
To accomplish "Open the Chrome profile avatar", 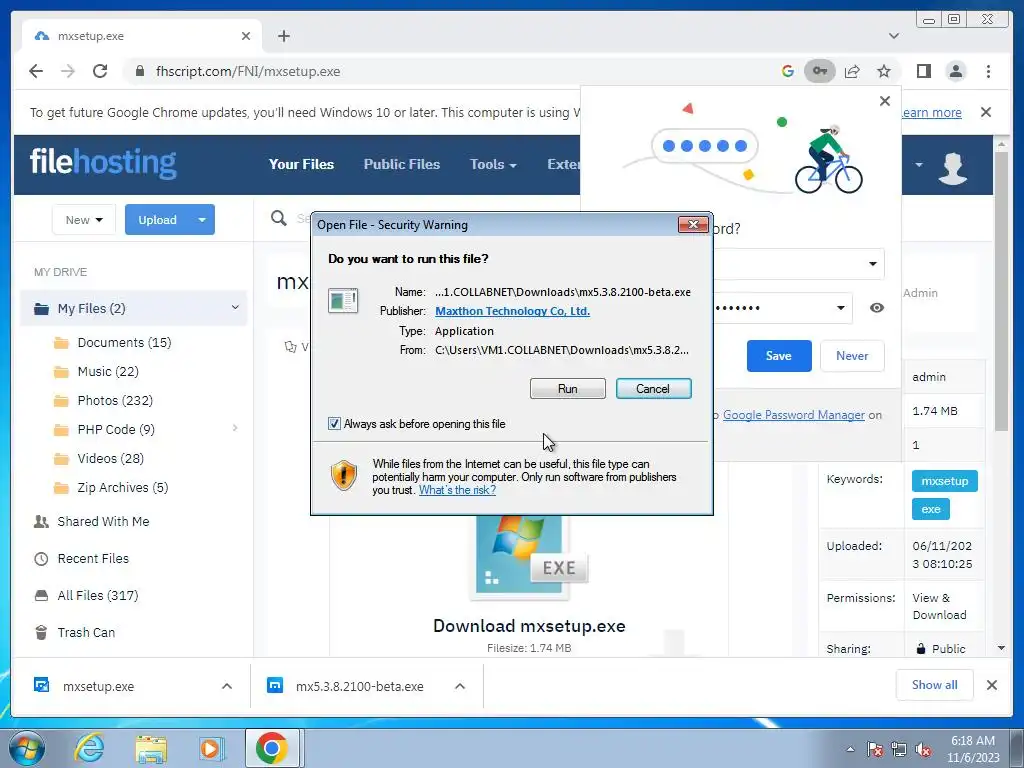I will click(x=955, y=71).
